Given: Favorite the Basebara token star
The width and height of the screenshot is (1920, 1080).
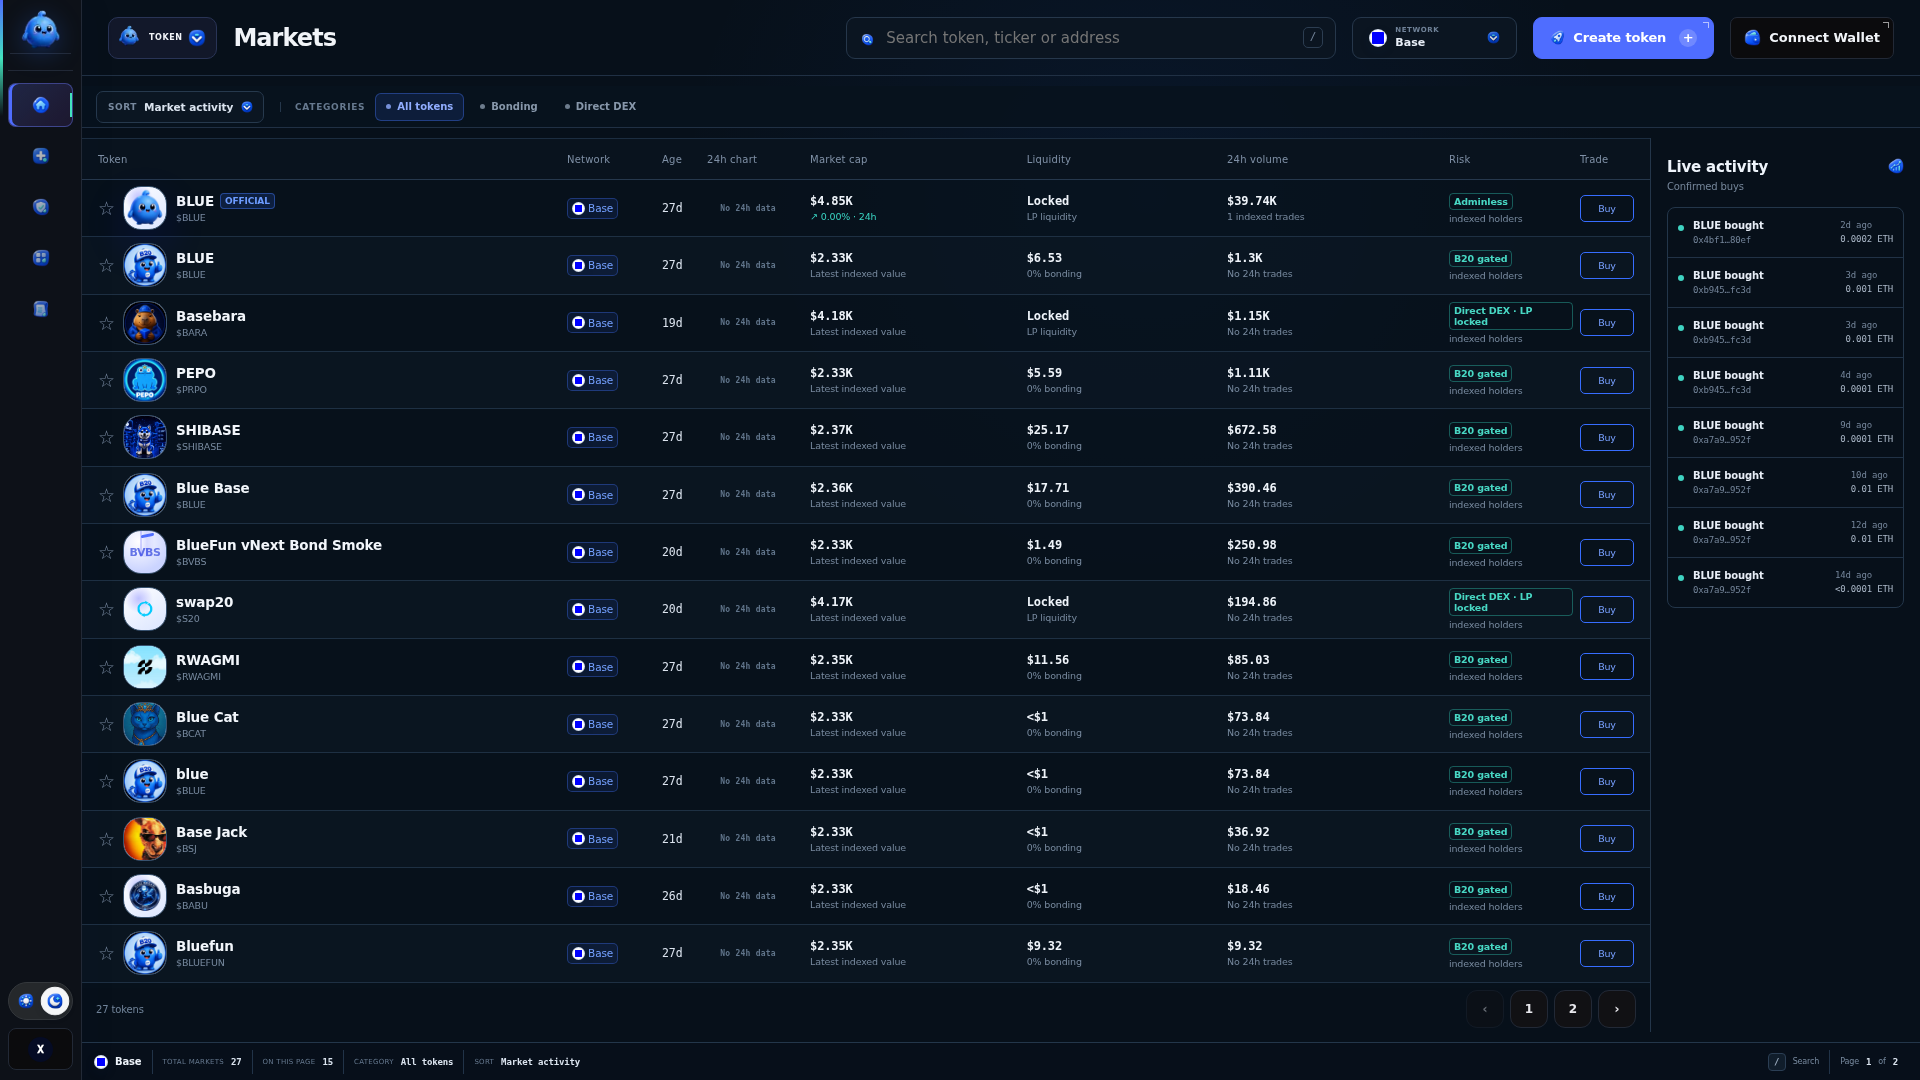Looking at the screenshot, I should point(106,323).
